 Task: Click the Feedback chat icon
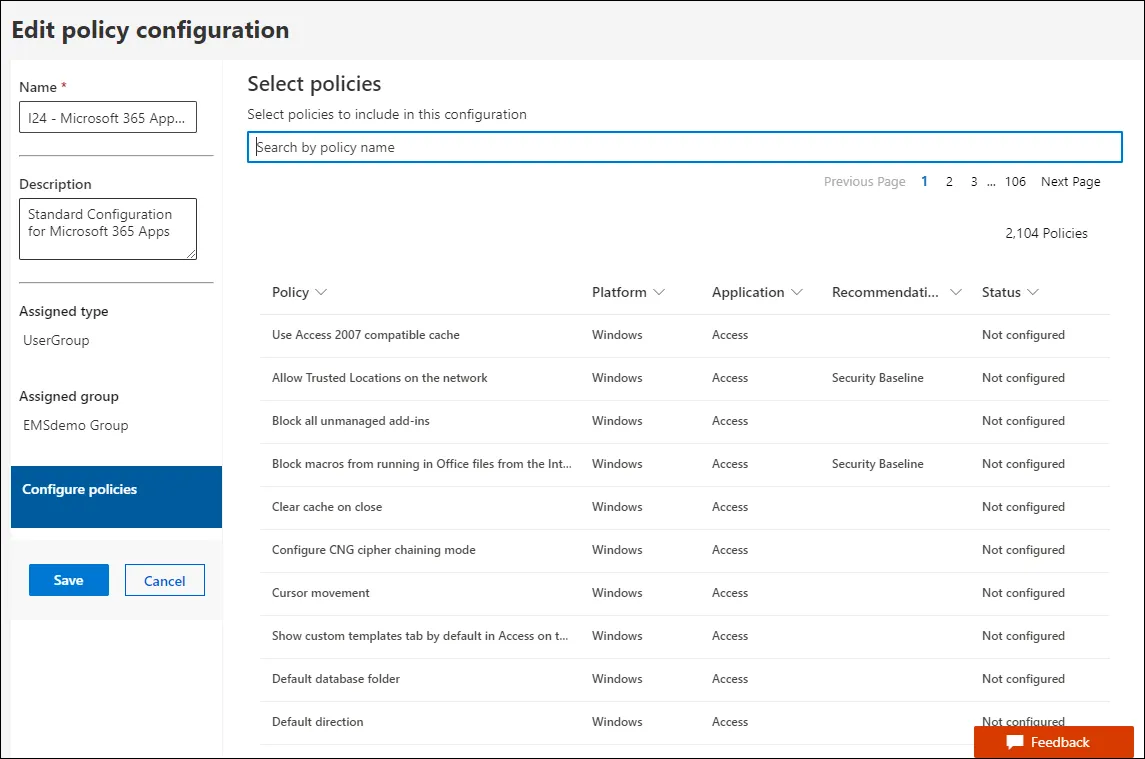1015,742
